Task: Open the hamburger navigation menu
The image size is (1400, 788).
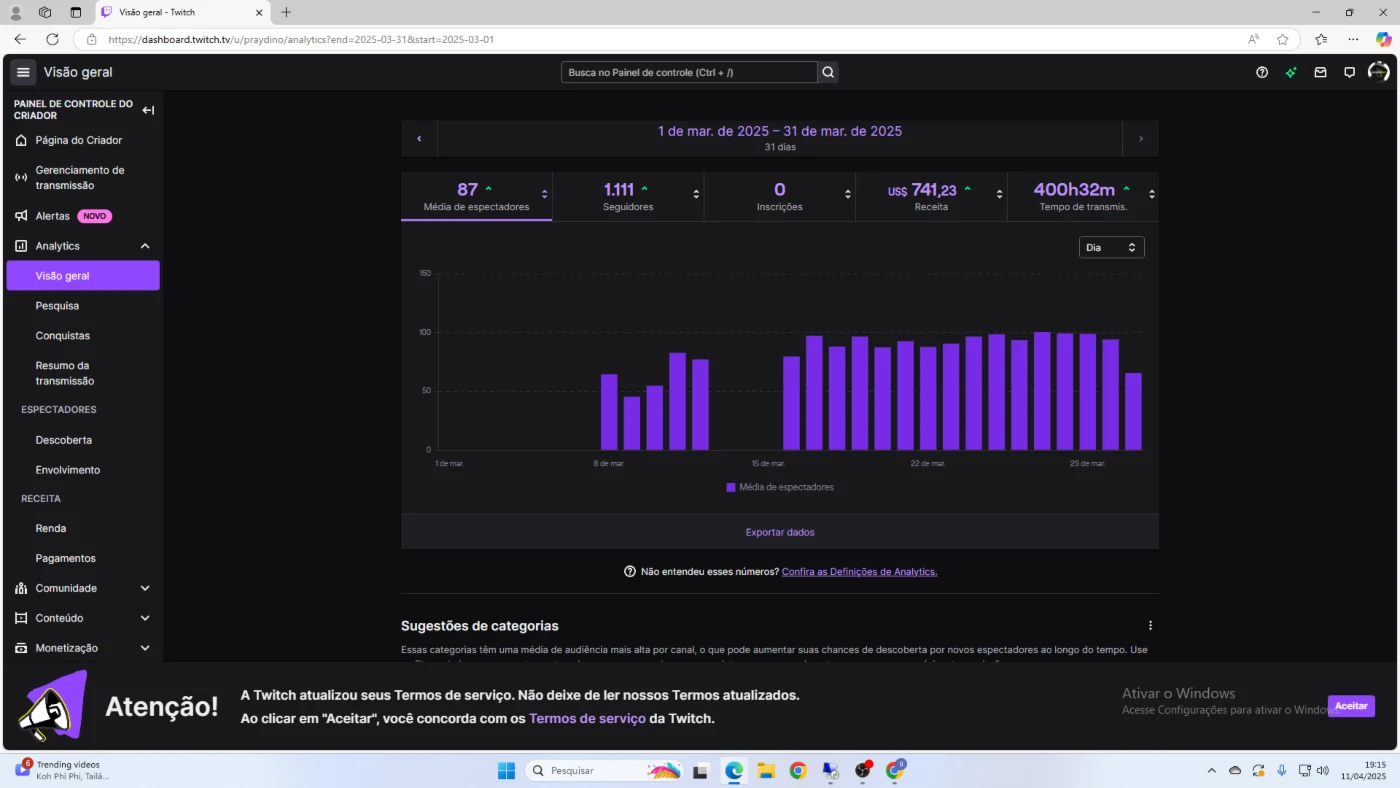Action: pos(23,72)
